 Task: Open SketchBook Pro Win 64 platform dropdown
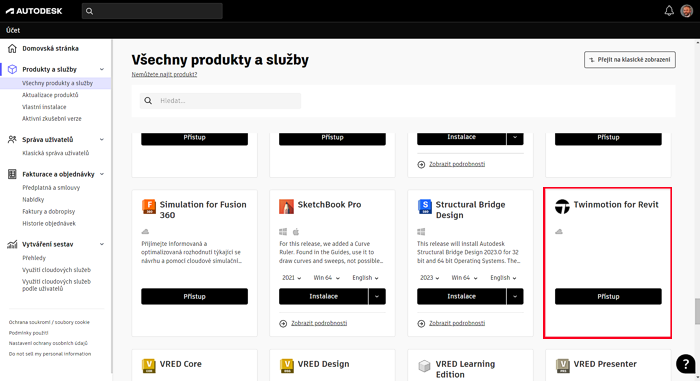click(327, 278)
